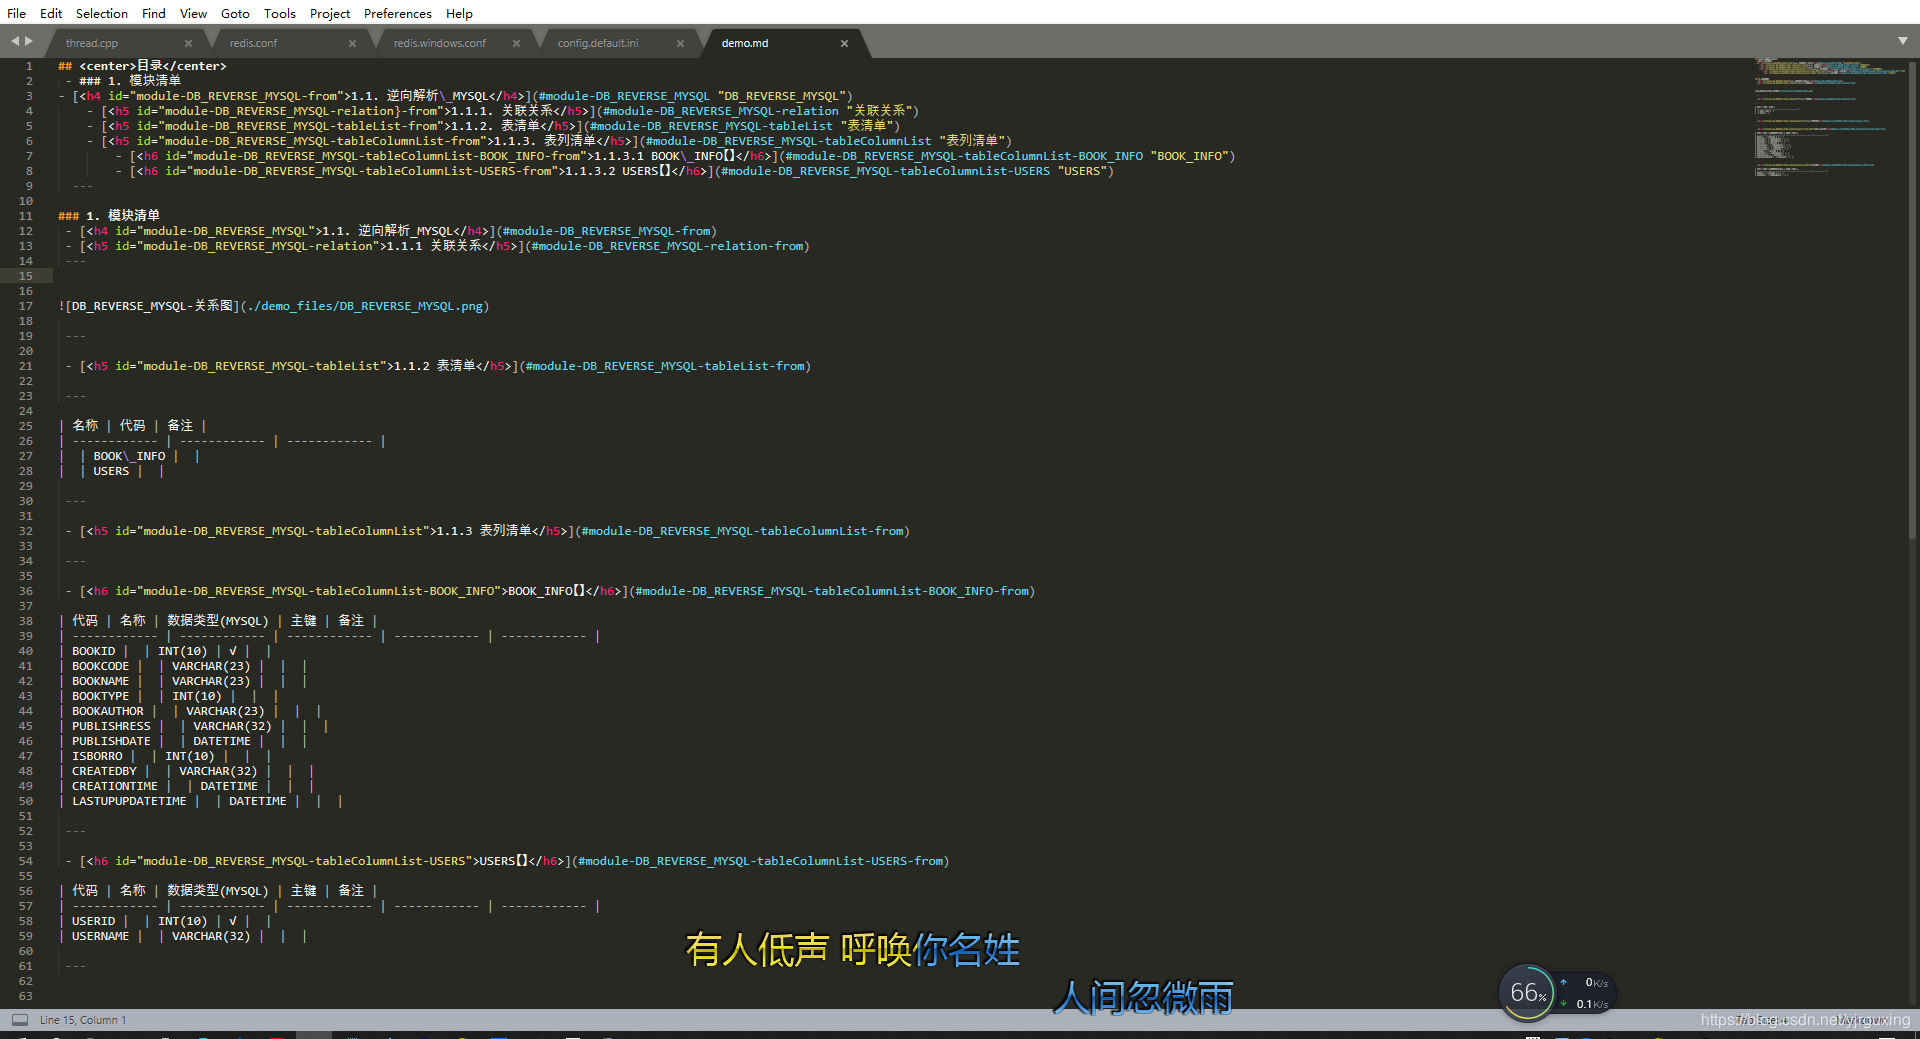Screen dimensions: 1920x1039
Task: Click the CREATIONTIME row
Action: coord(187,786)
